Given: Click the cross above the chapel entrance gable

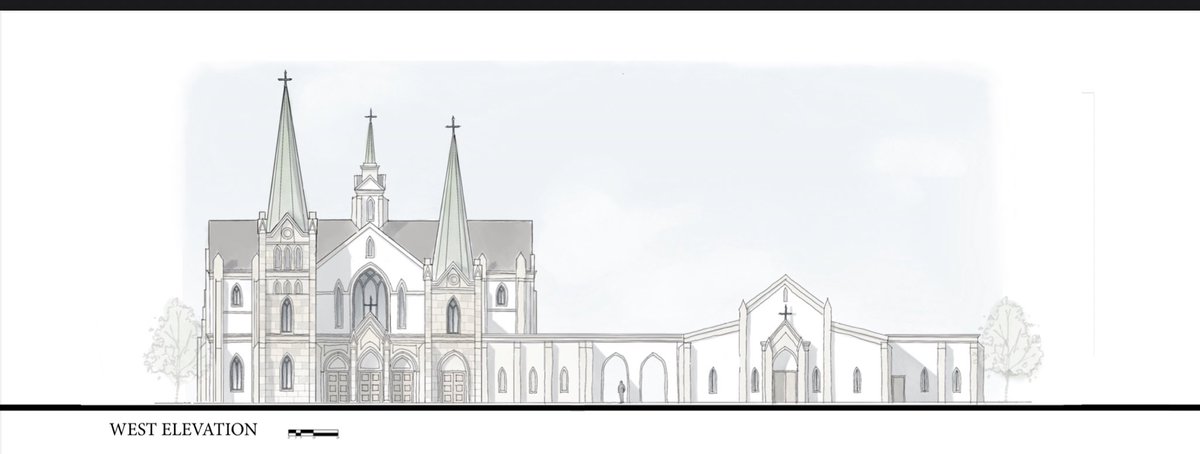Looking at the screenshot, I should pyautogui.click(x=785, y=314).
